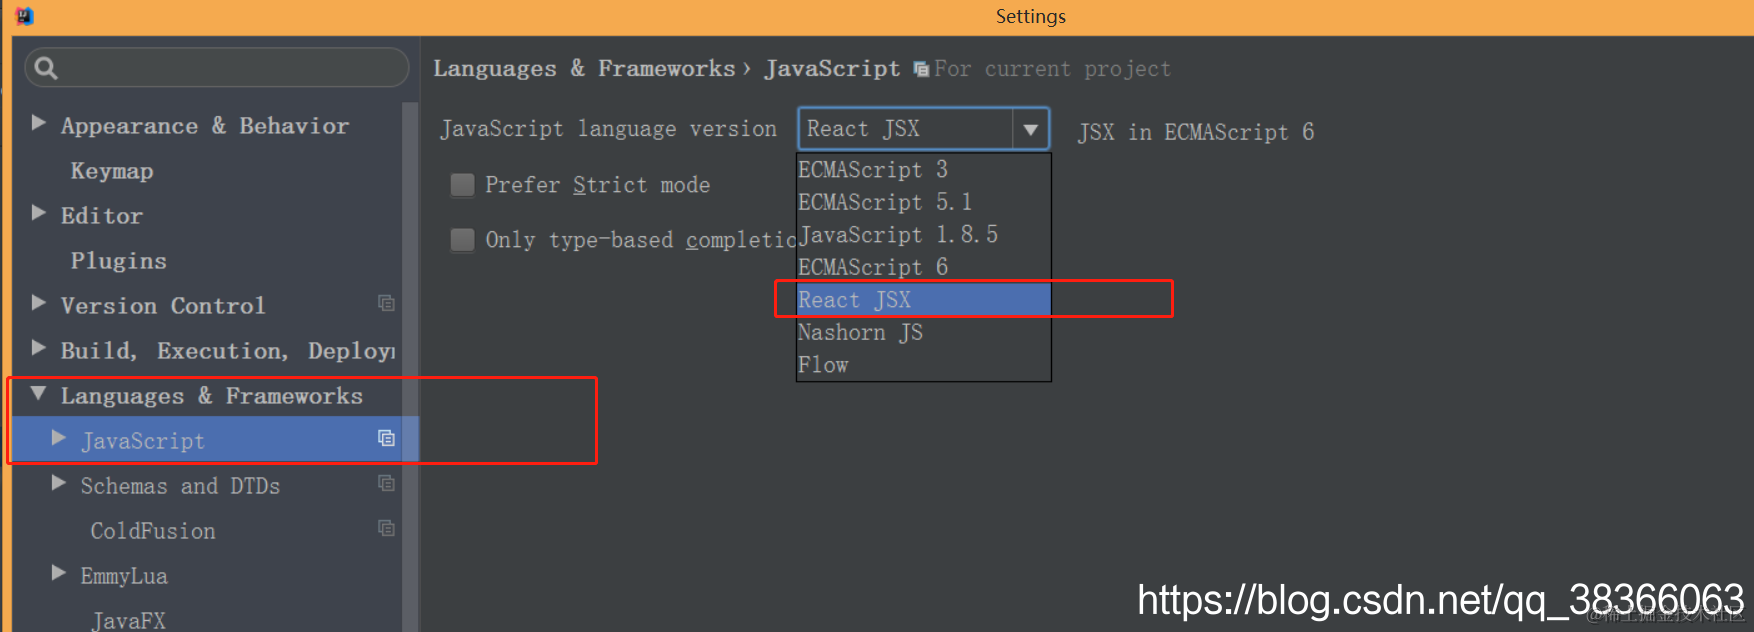The width and height of the screenshot is (1754, 632).
Task: Expand the Editor section arrow
Action: tap(39, 213)
